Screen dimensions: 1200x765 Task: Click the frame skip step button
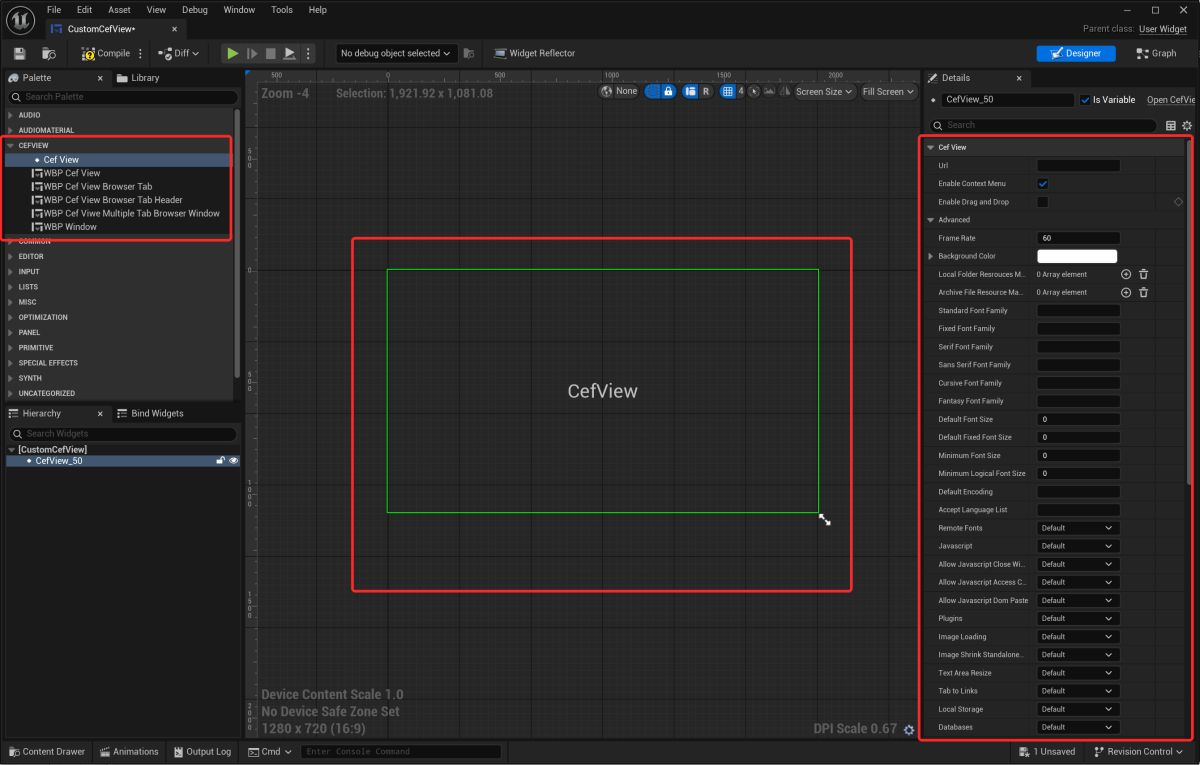click(252, 53)
